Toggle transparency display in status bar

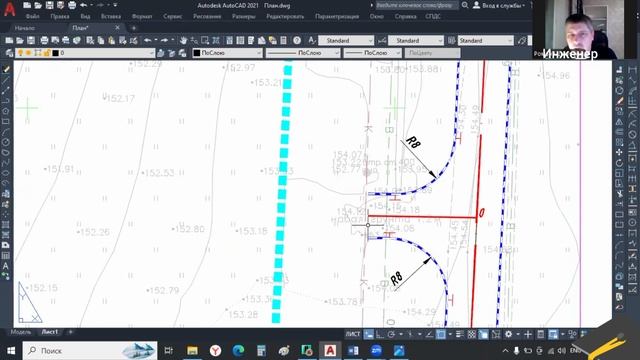[x=471, y=334]
